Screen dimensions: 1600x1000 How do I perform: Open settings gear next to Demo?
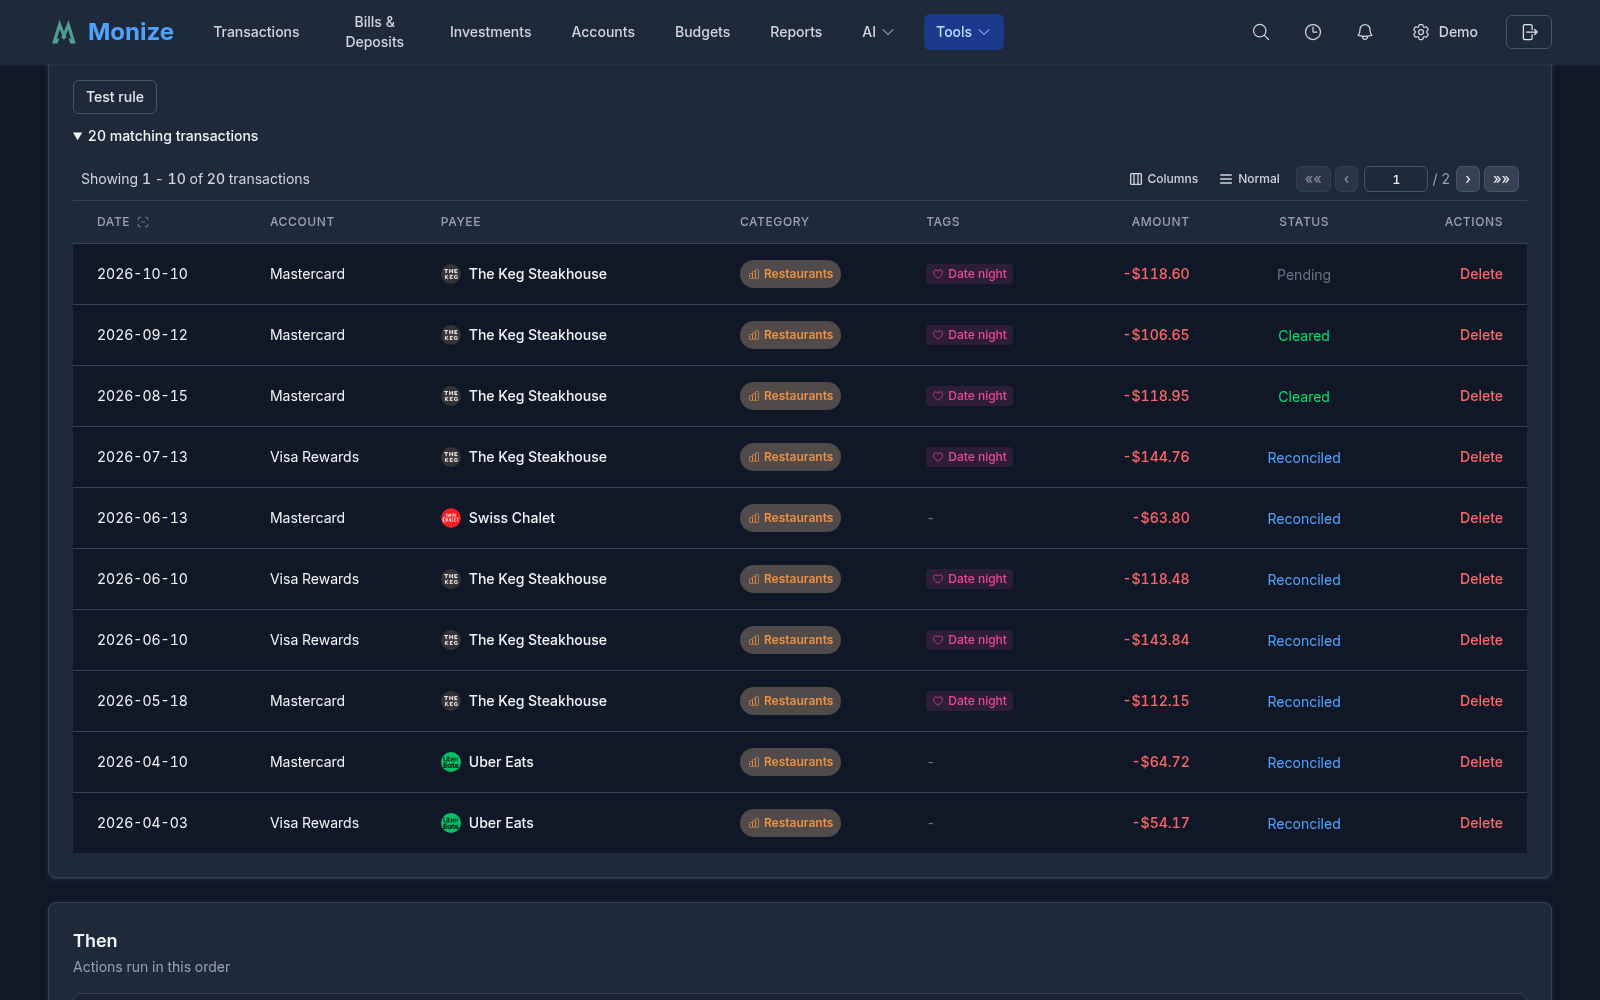[1421, 32]
